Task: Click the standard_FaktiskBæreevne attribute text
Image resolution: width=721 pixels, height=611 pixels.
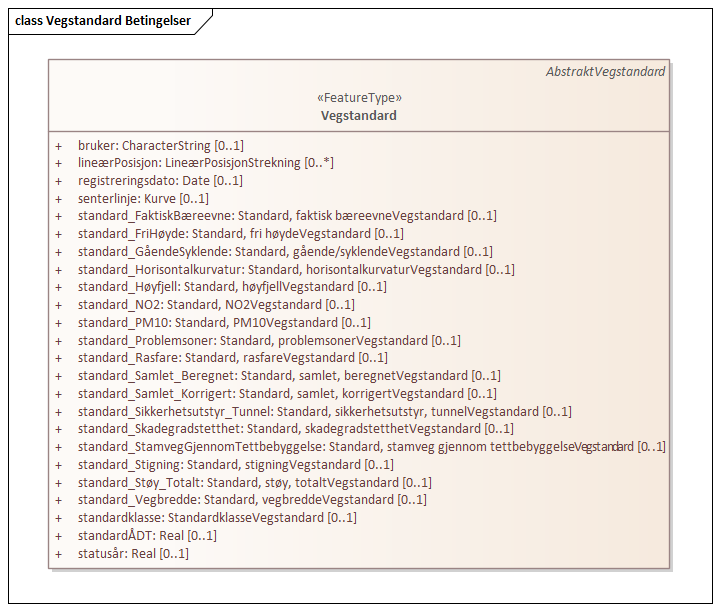Action: pyautogui.click(x=286, y=216)
